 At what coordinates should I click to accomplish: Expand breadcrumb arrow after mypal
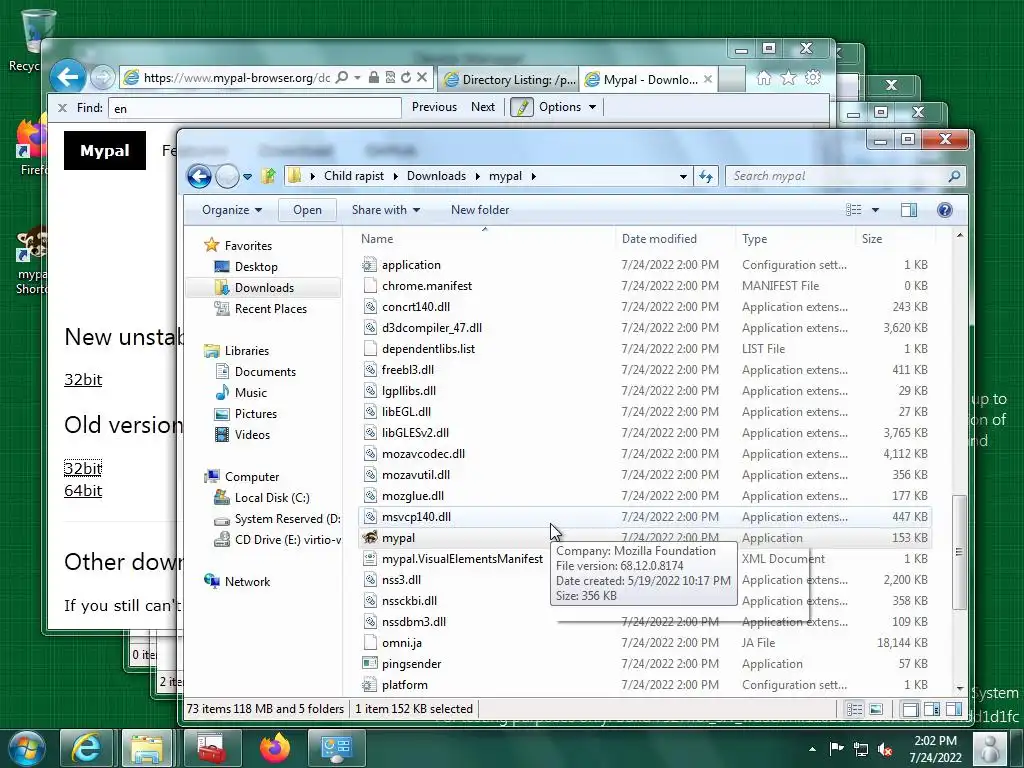(534, 176)
